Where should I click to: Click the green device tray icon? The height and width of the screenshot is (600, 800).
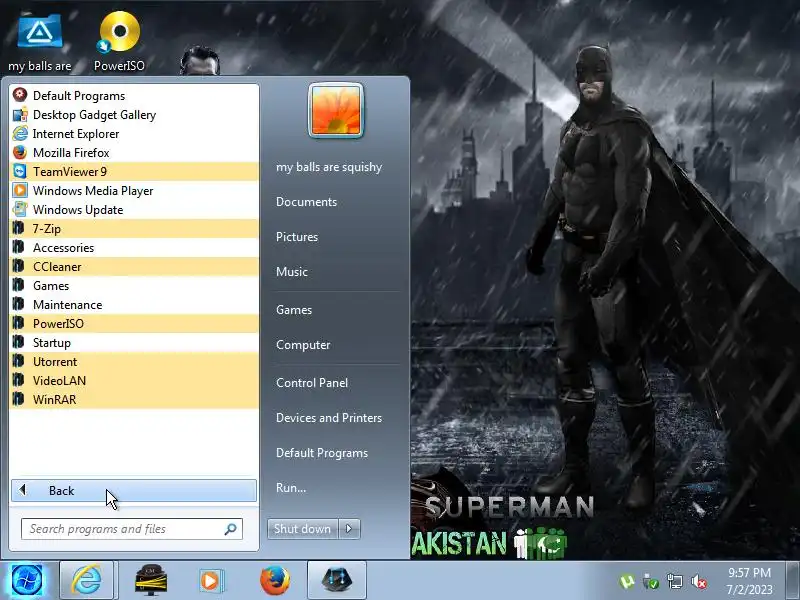pos(651,581)
